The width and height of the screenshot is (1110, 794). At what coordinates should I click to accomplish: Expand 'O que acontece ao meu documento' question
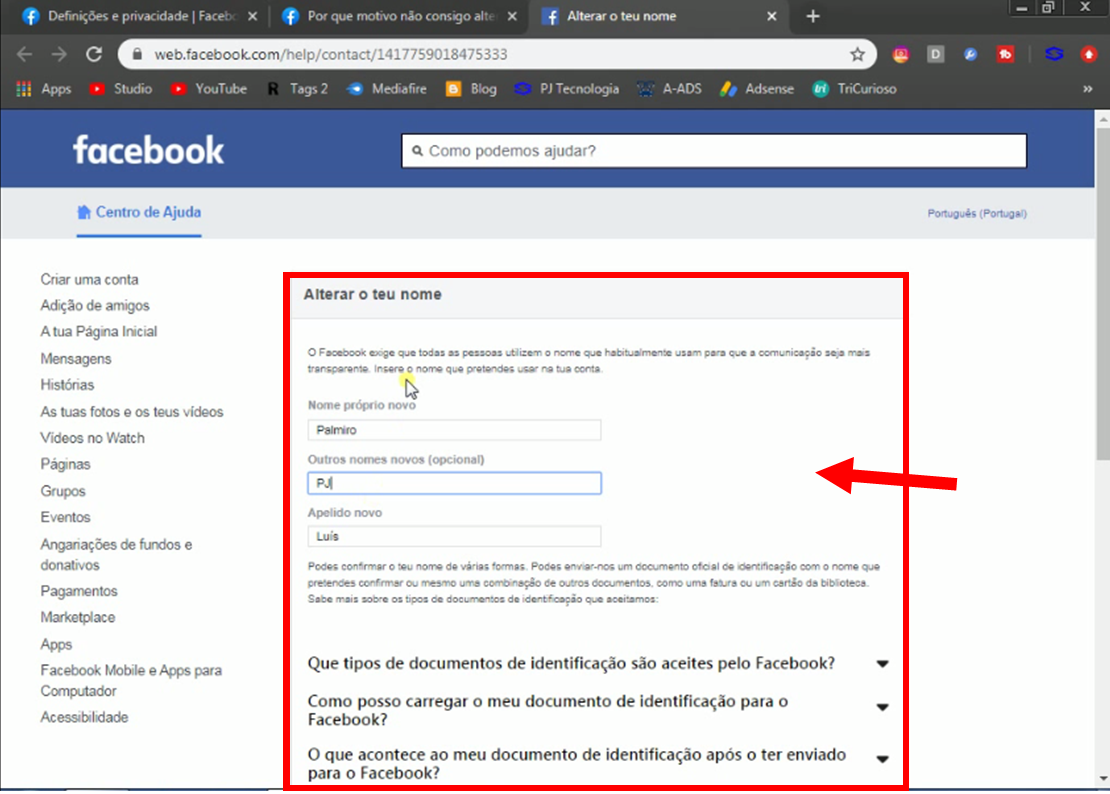pyautogui.click(x=882, y=759)
